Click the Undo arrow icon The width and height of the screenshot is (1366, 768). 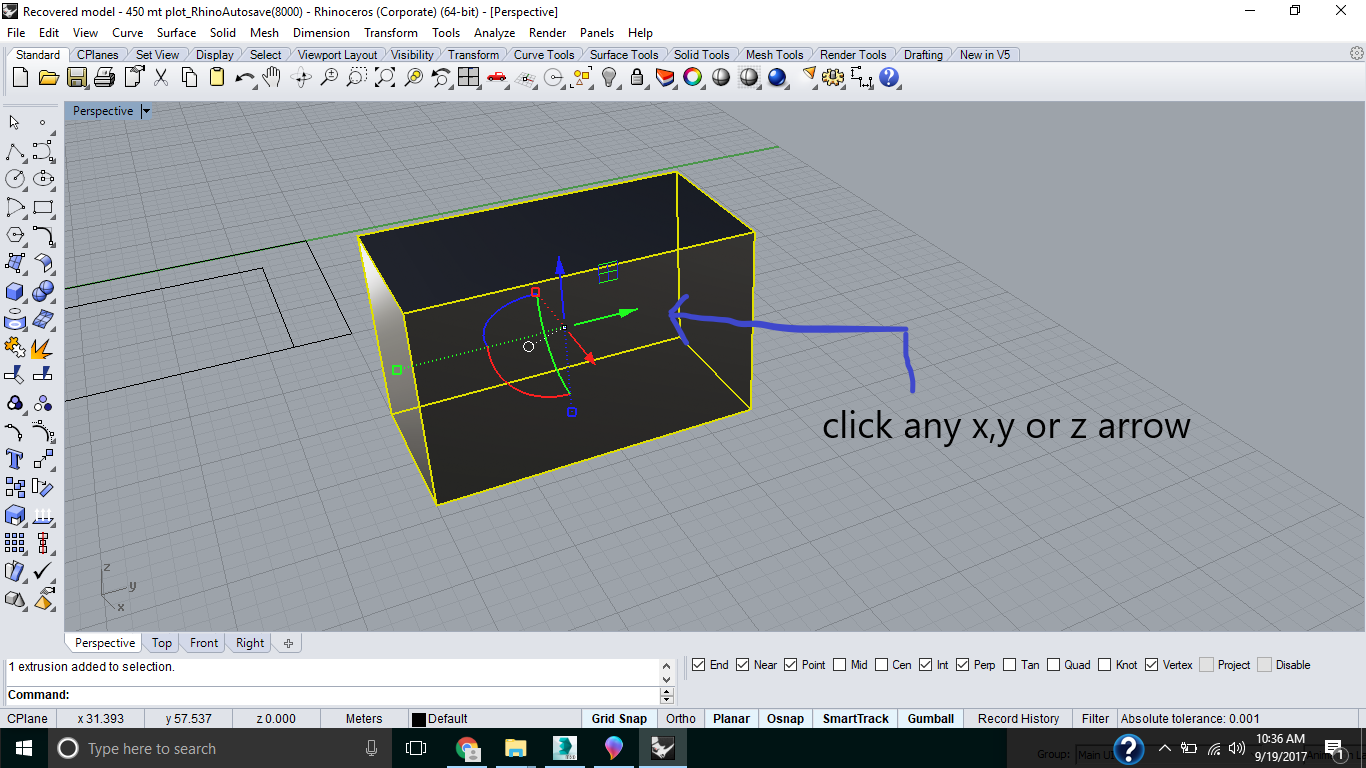(x=244, y=78)
